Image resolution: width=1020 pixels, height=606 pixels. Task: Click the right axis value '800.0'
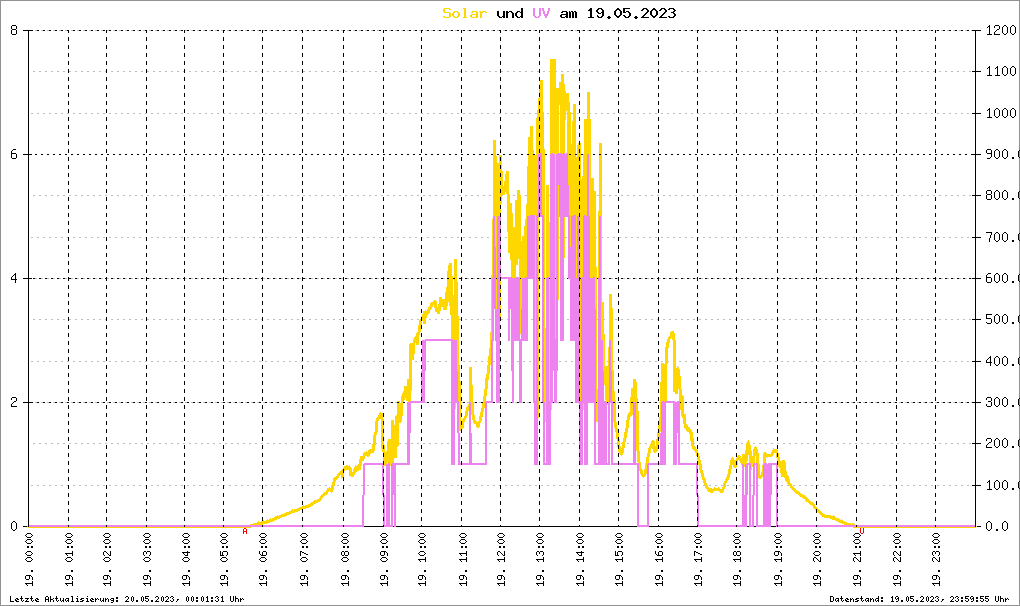[x=1002, y=195]
